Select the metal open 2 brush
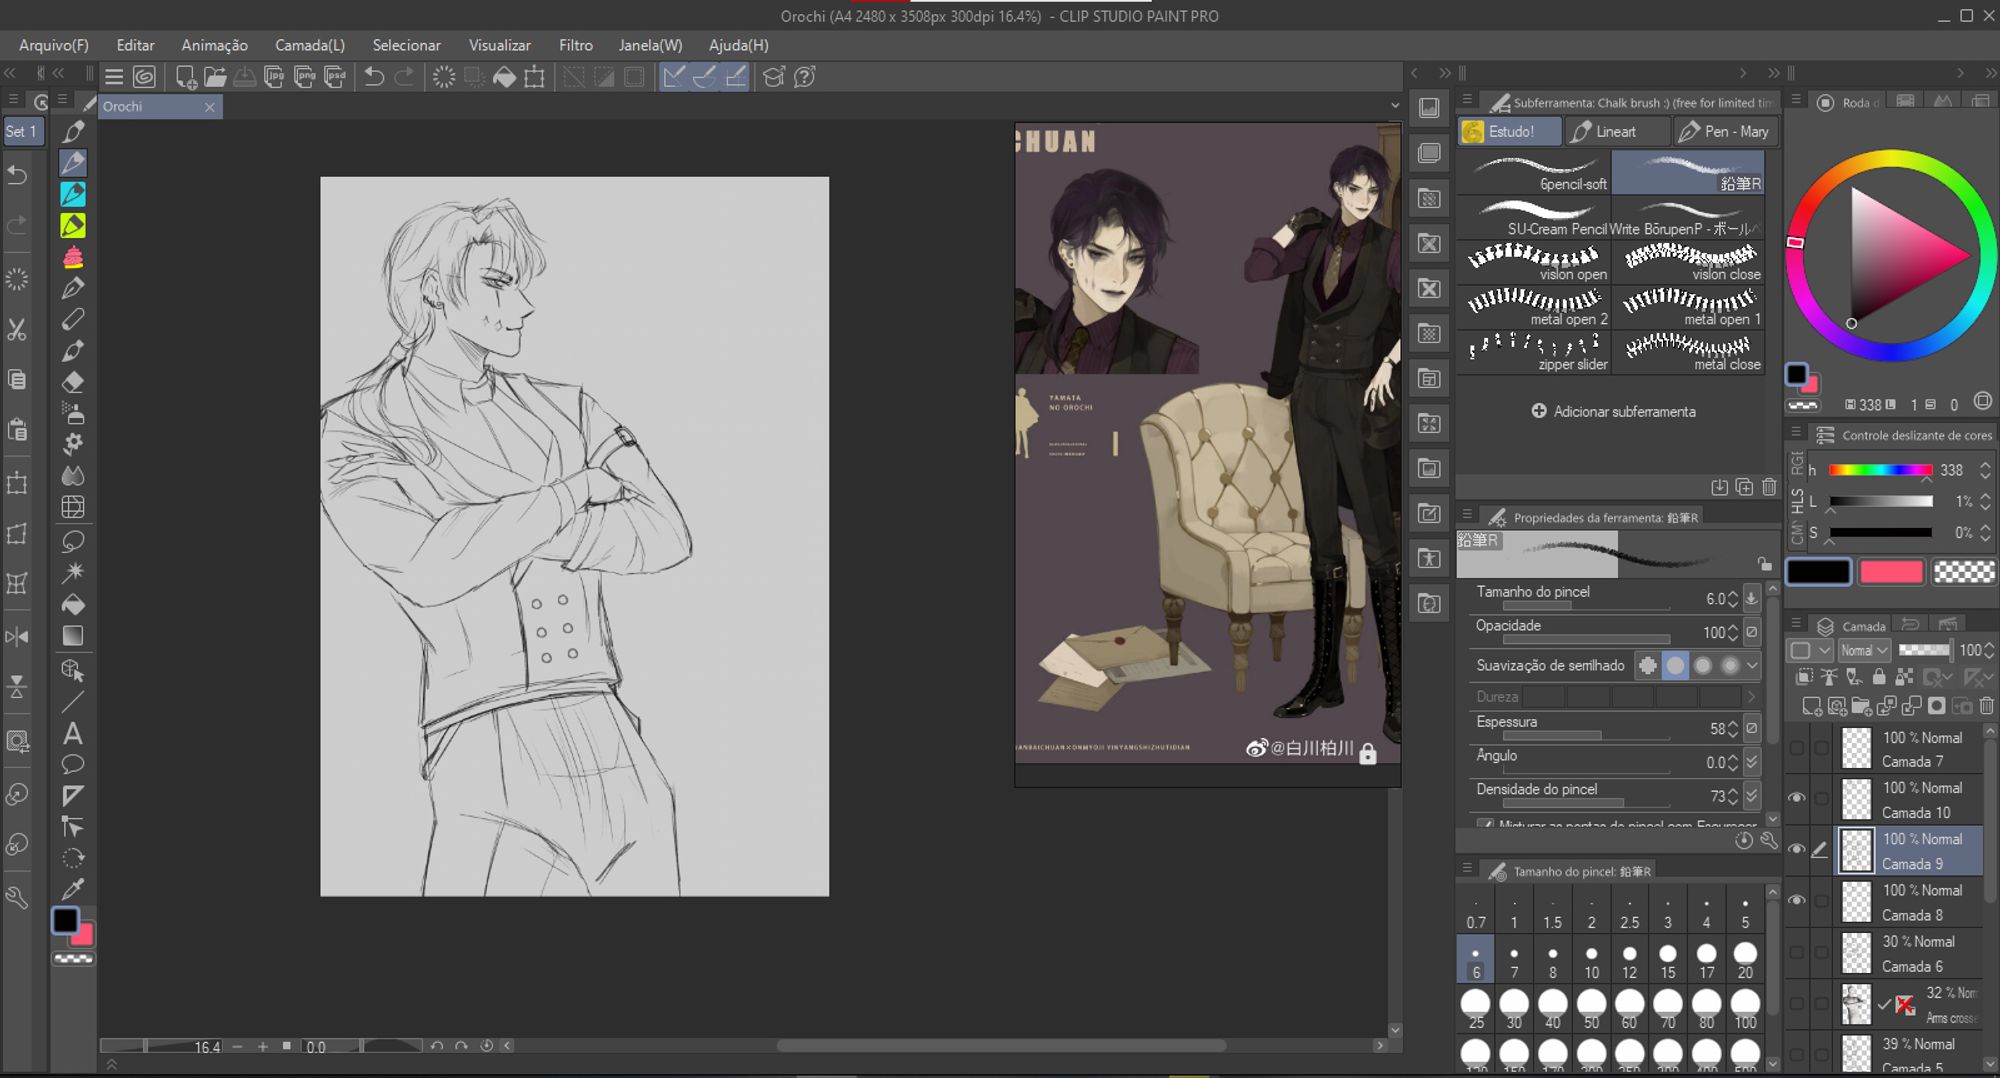 pos(1534,307)
